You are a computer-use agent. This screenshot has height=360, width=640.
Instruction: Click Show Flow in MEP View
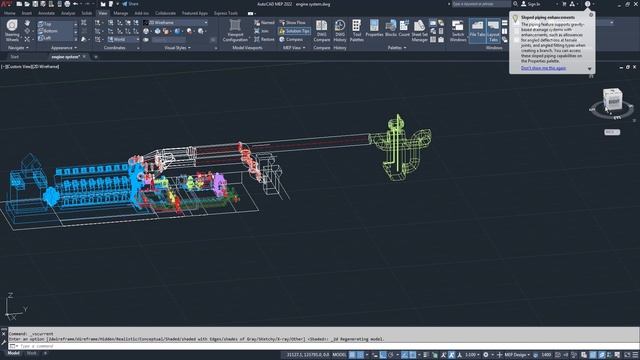pos(292,22)
